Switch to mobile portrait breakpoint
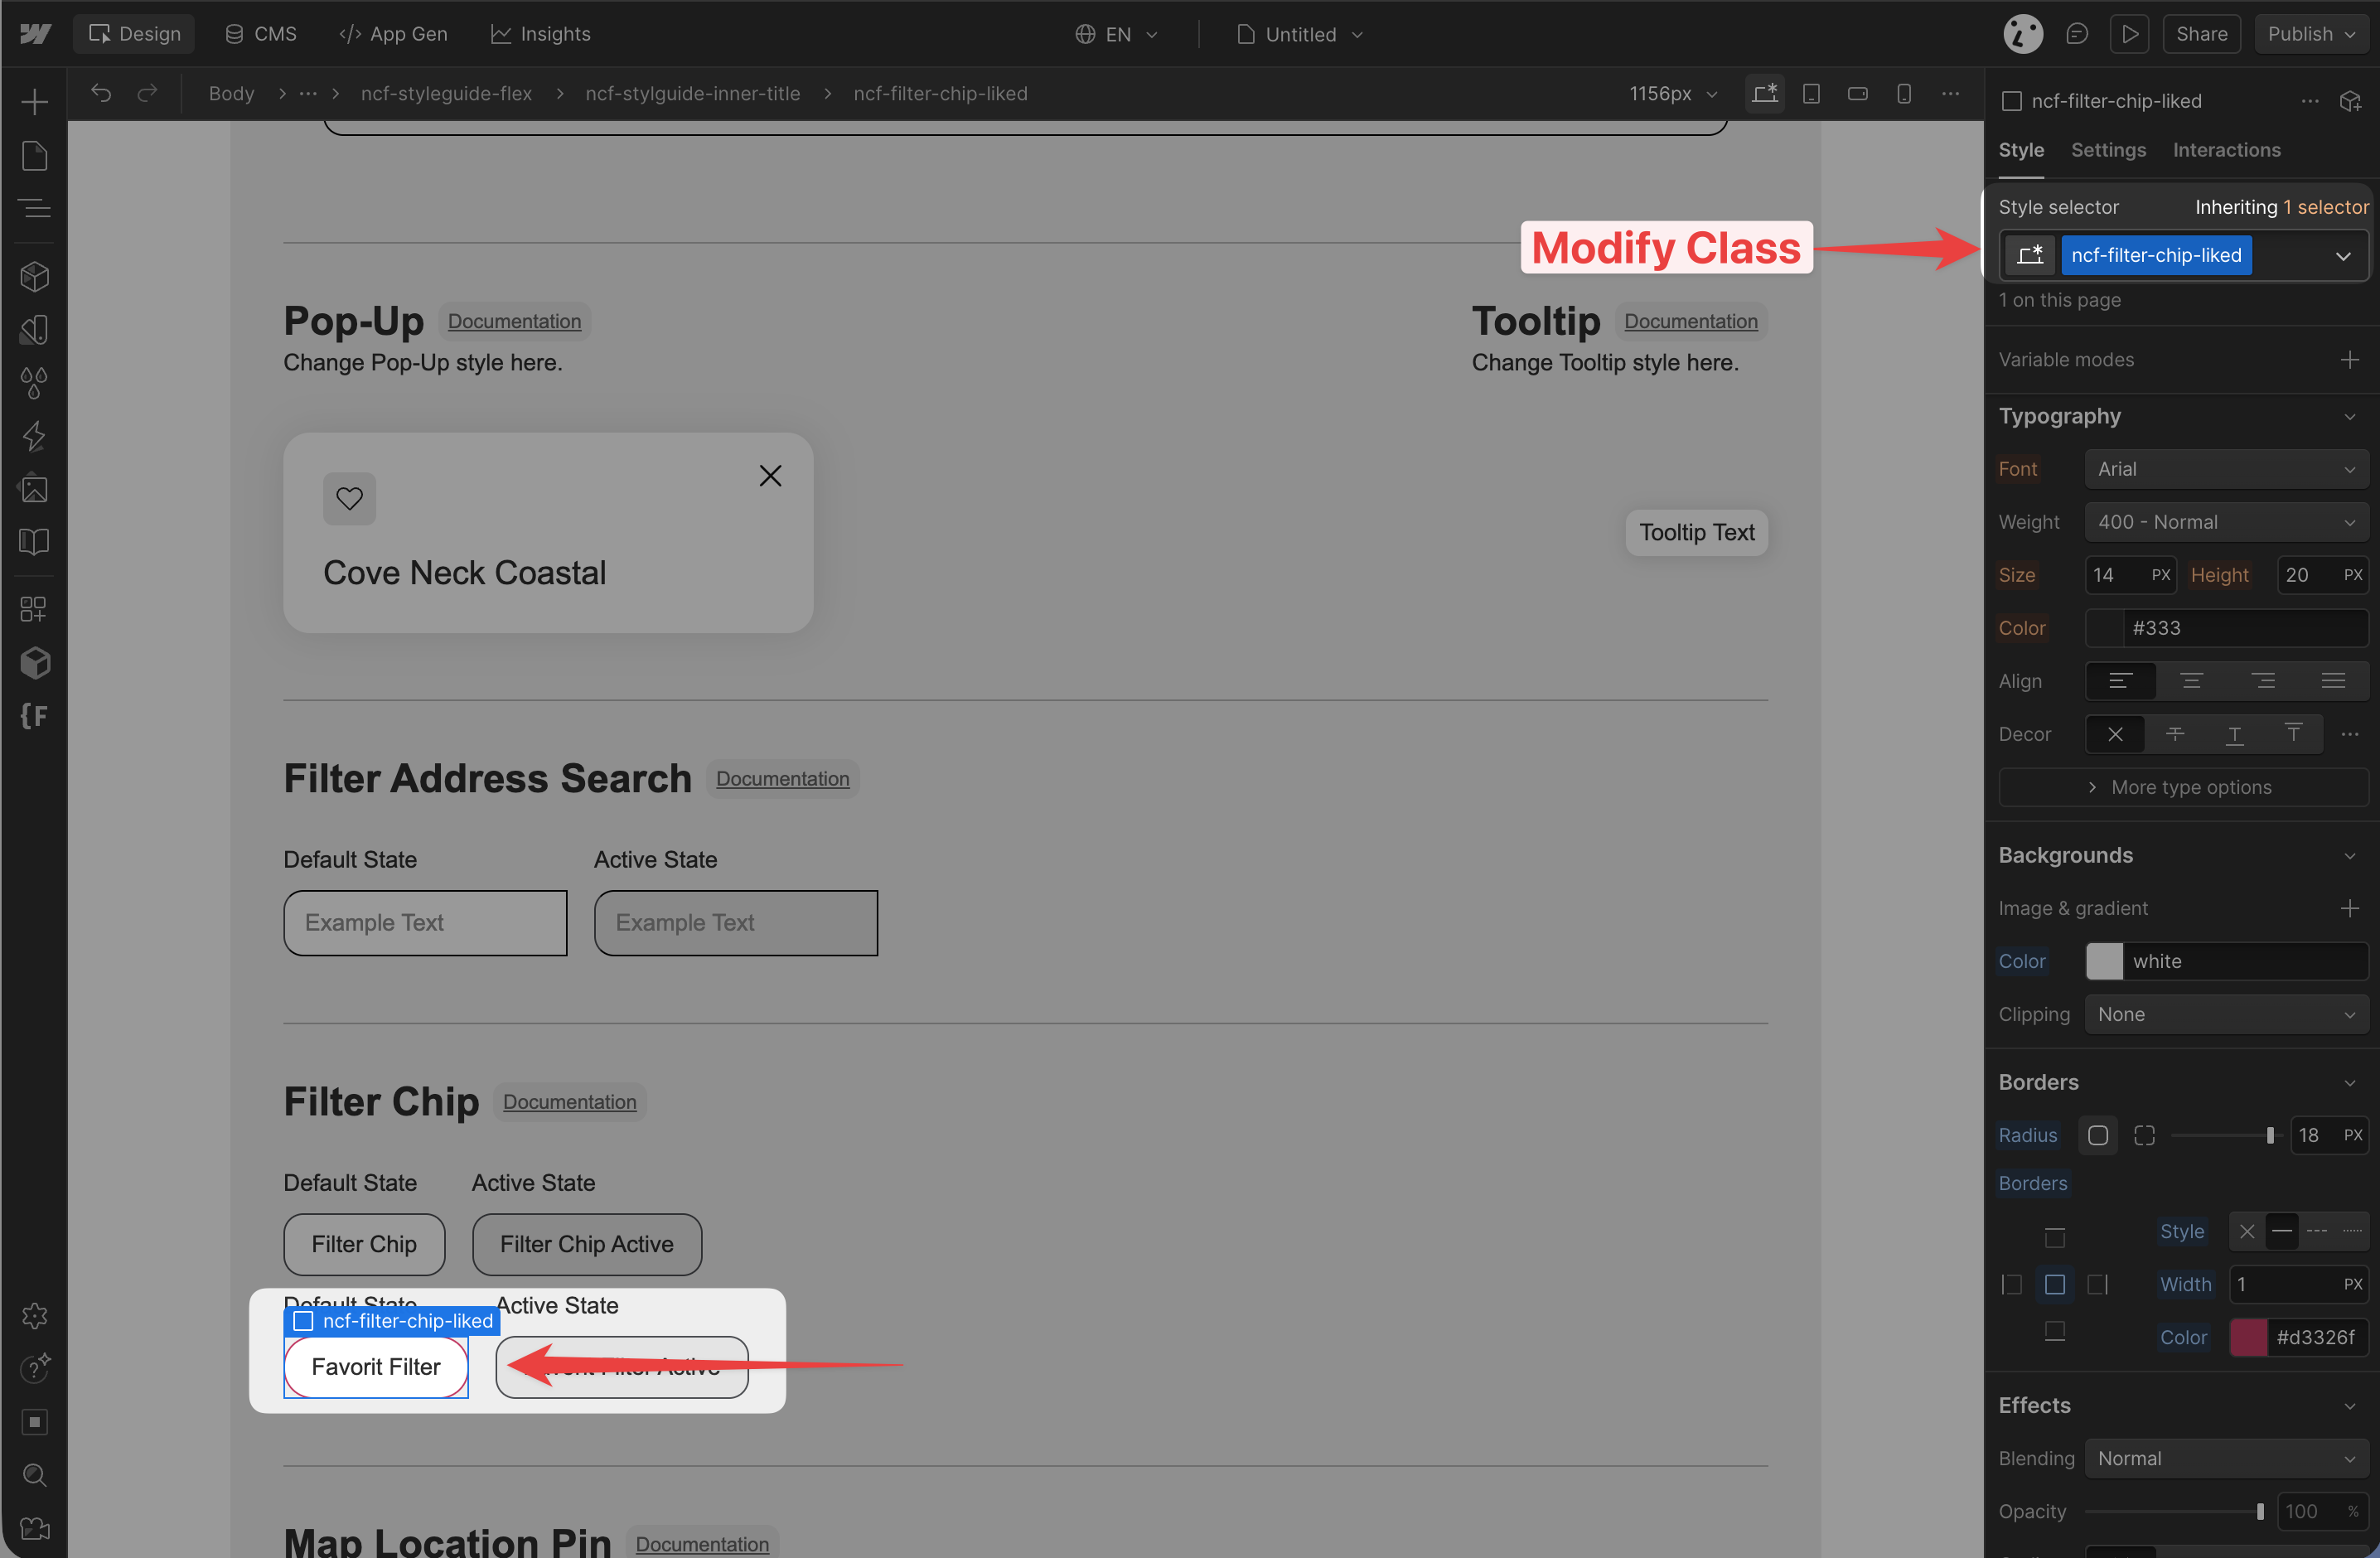 [1904, 93]
